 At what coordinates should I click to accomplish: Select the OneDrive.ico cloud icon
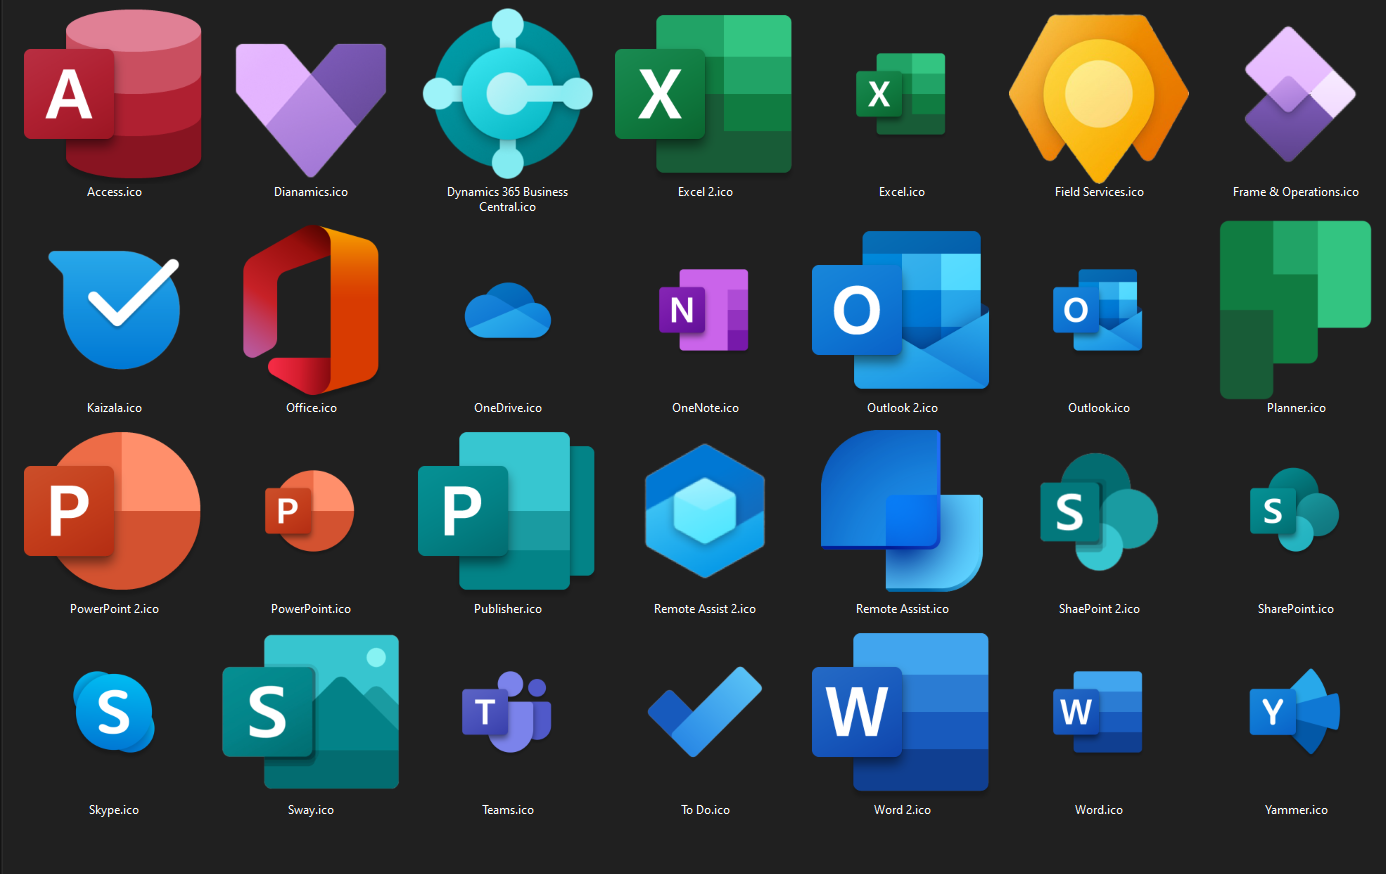pos(508,310)
